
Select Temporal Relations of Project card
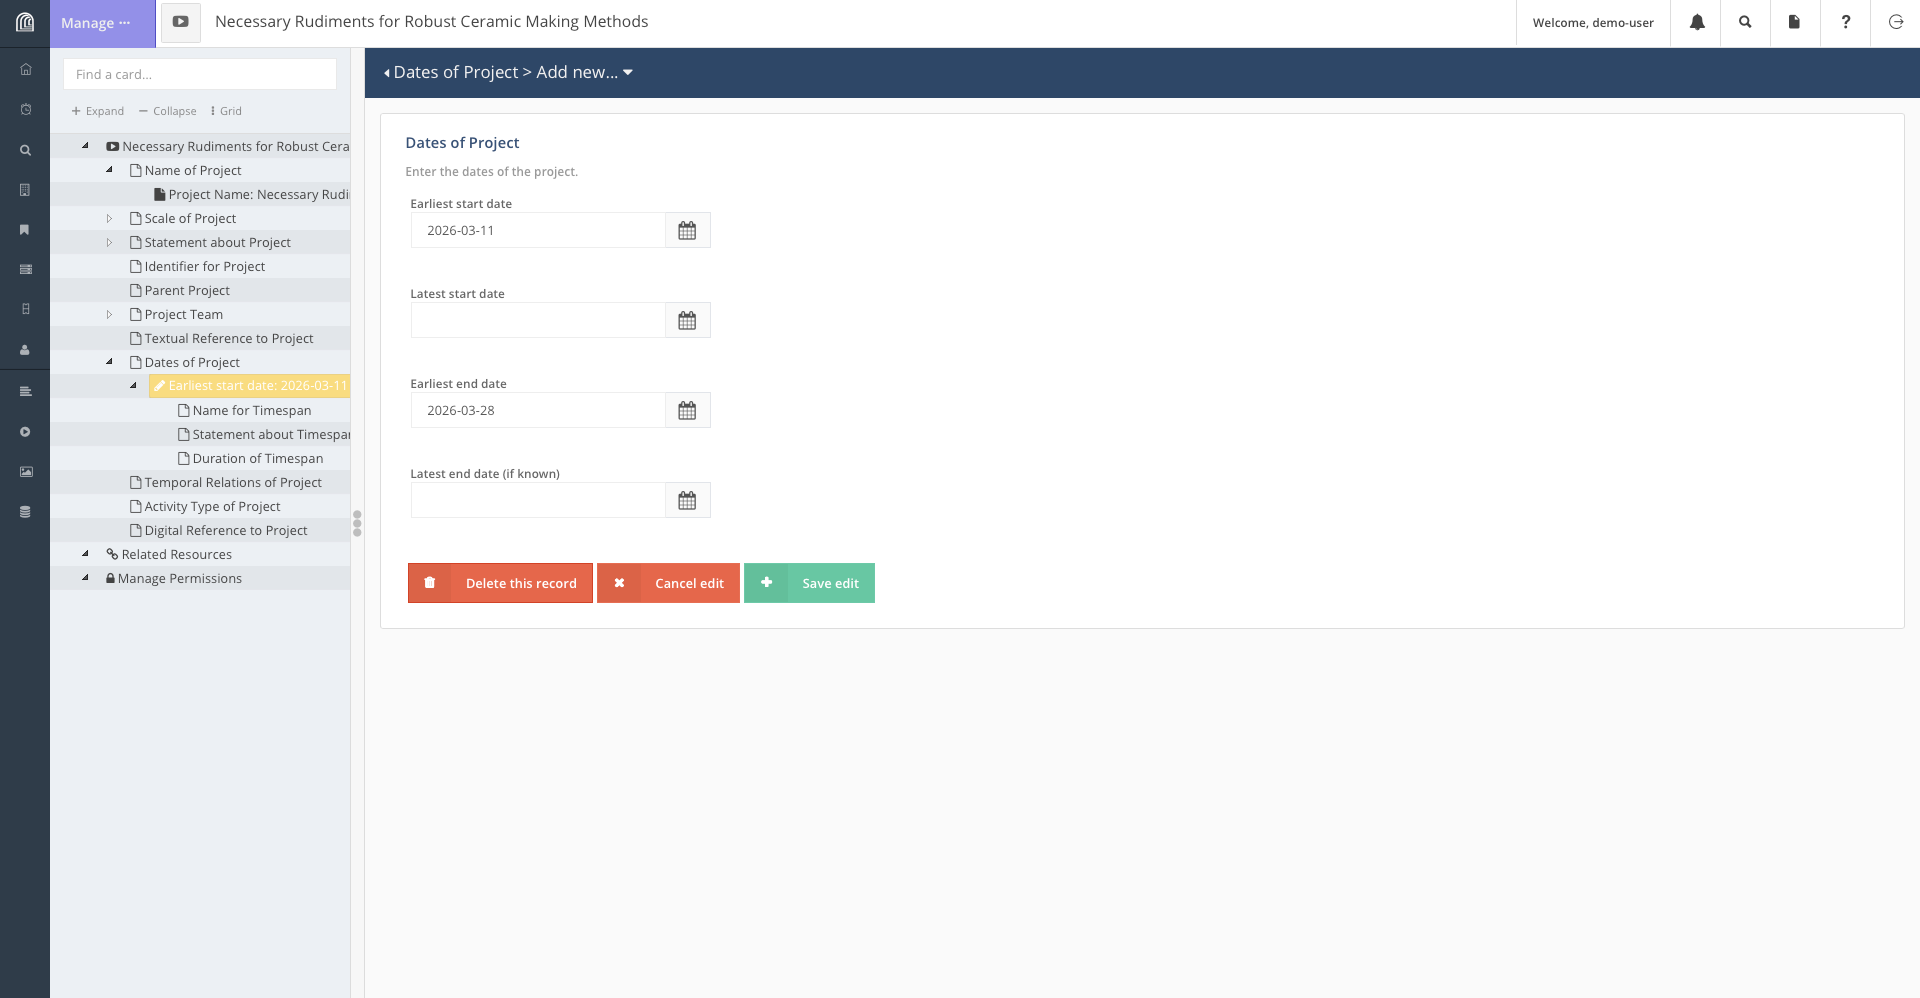(x=232, y=482)
